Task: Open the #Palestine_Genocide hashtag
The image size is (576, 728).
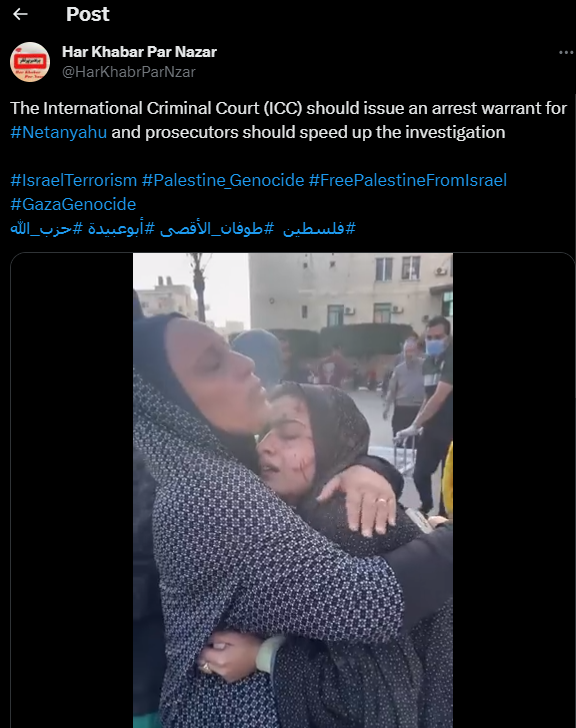Action: point(223,180)
